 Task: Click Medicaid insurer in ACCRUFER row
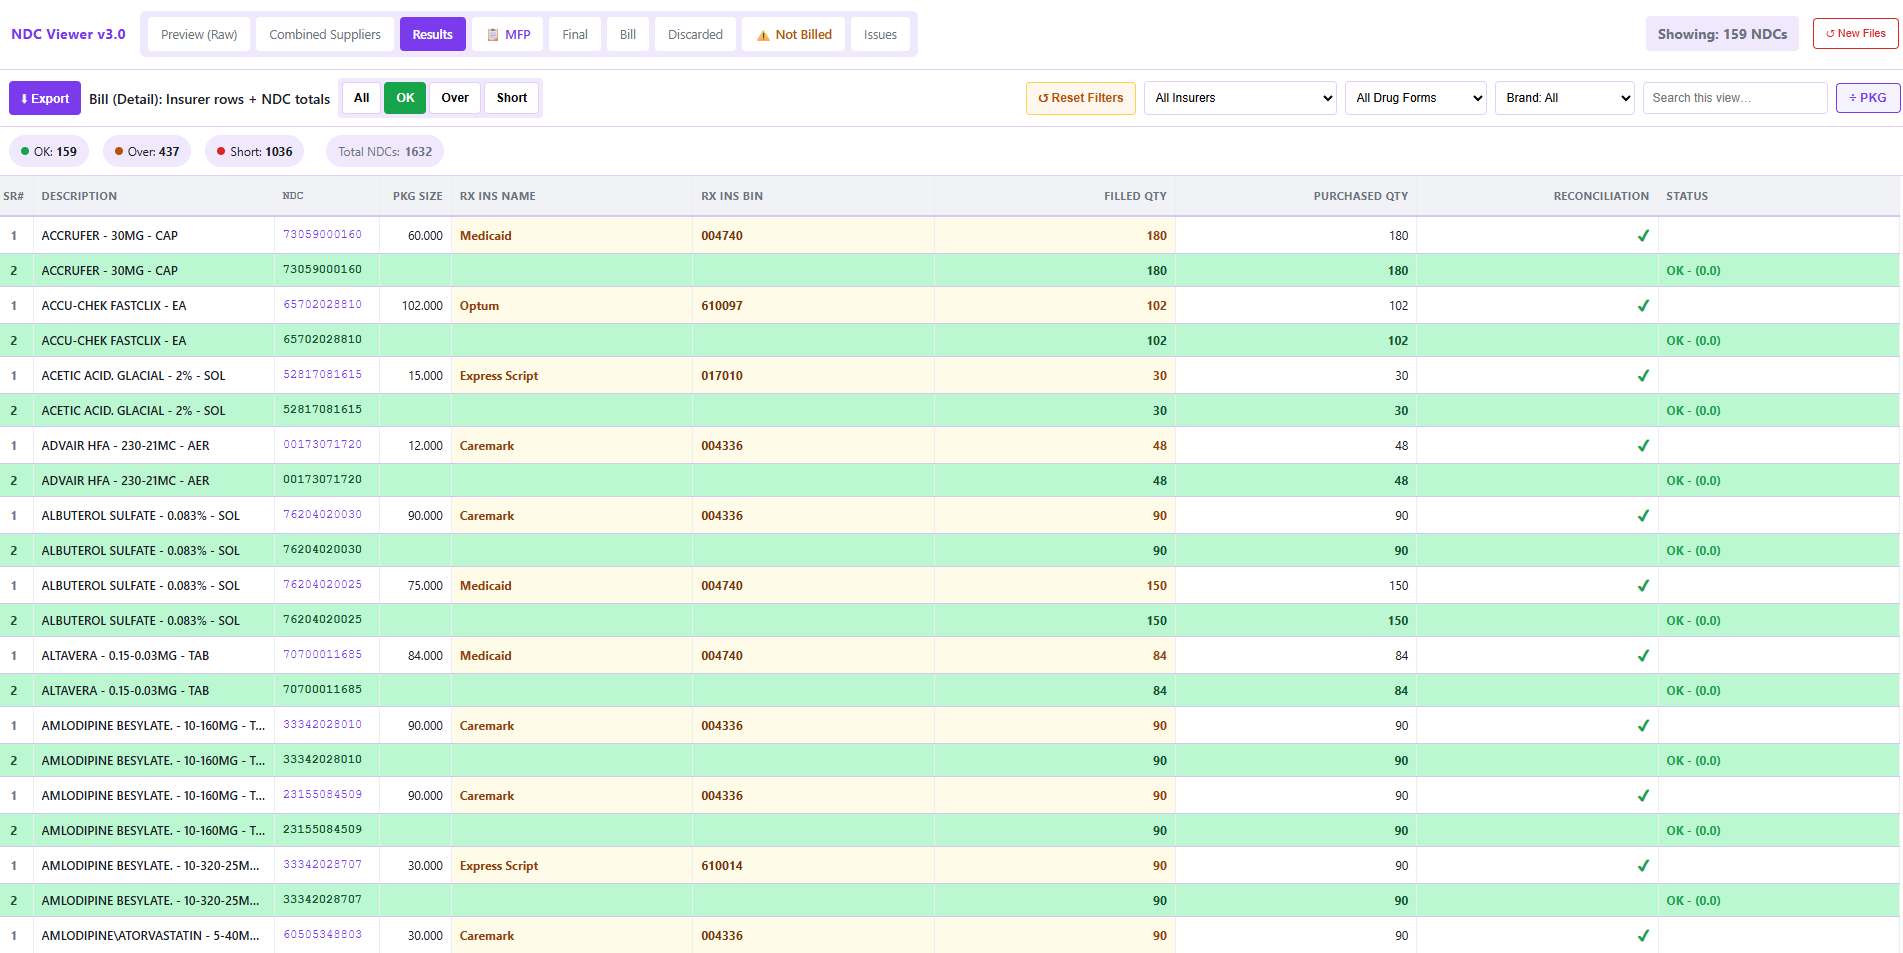485,236
